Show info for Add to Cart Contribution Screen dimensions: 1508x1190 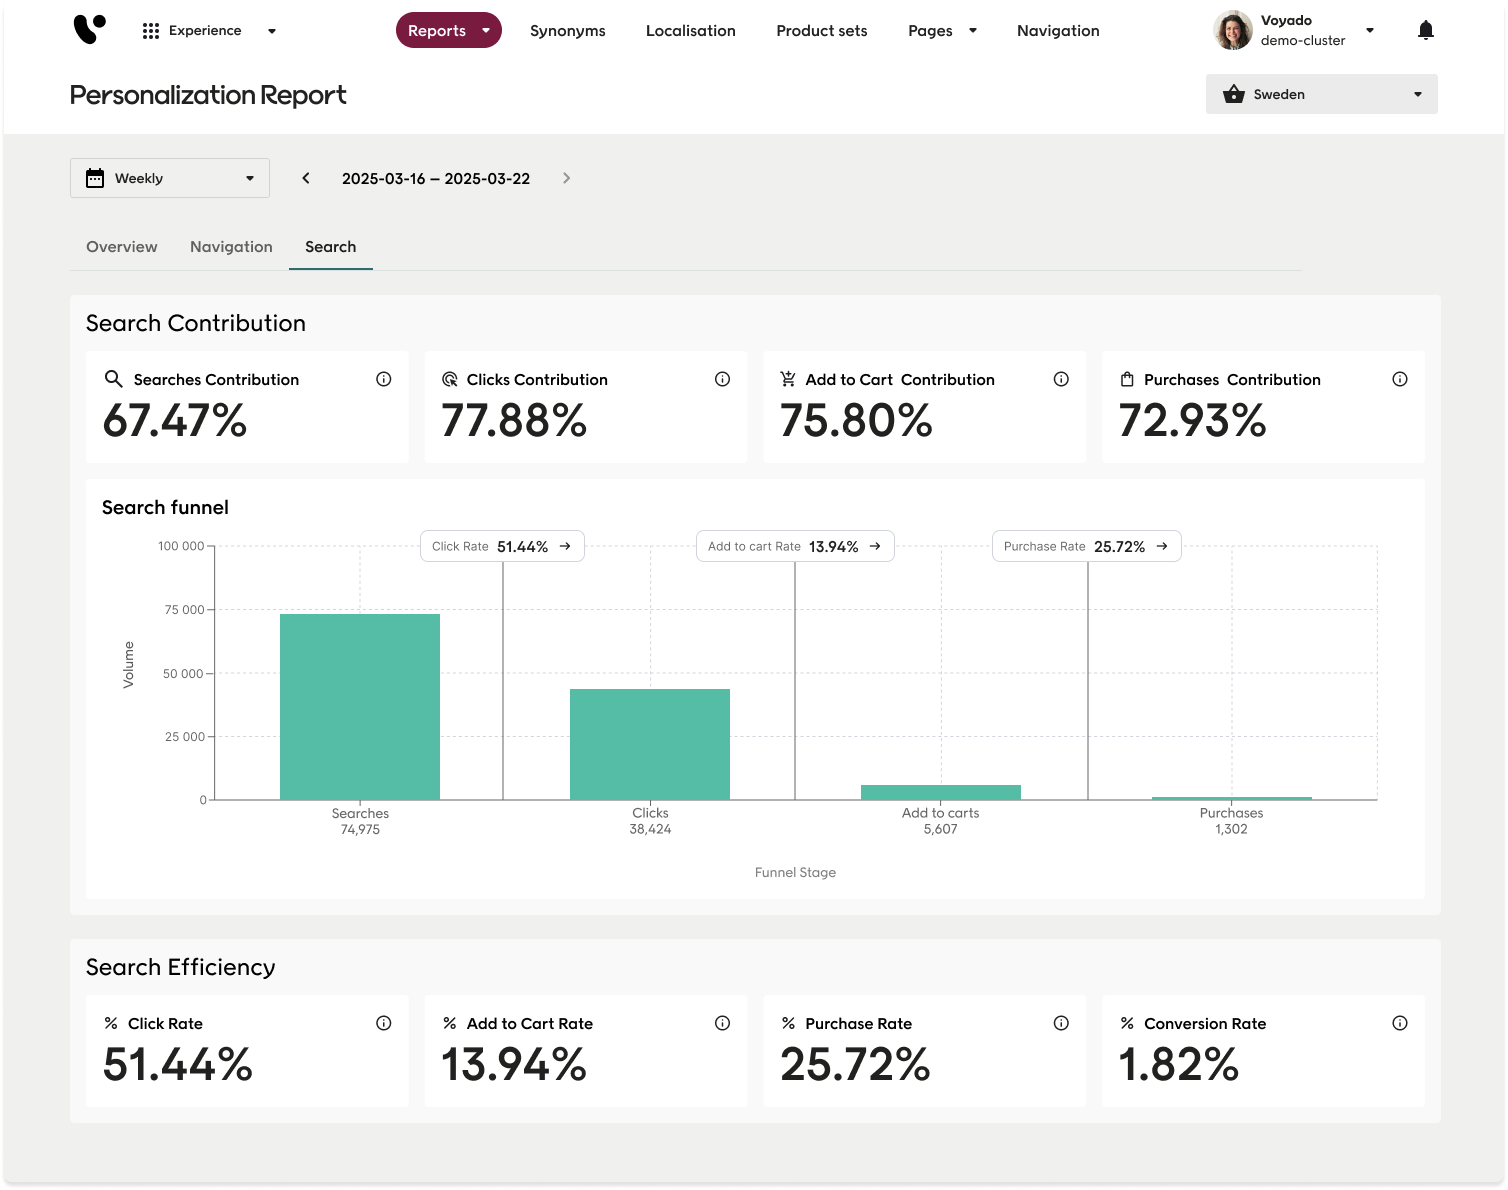tap(1061, 379)
